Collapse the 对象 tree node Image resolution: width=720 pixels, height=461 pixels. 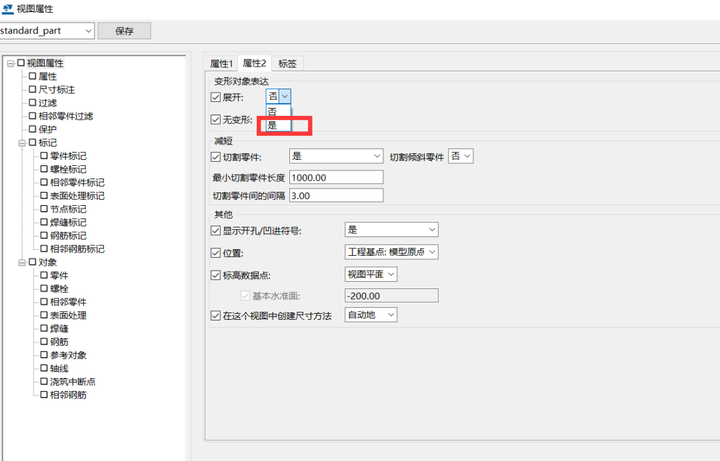[22, 263]
